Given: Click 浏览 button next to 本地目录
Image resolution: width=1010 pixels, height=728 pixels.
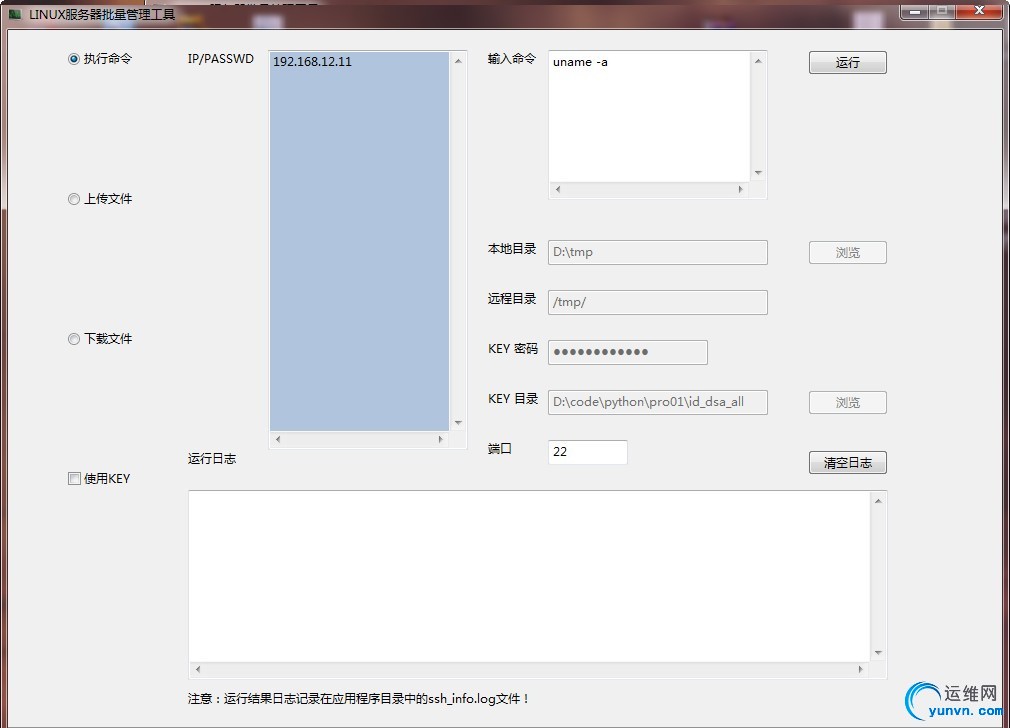Looking at the screenshot, I should [x=848, y=253].
